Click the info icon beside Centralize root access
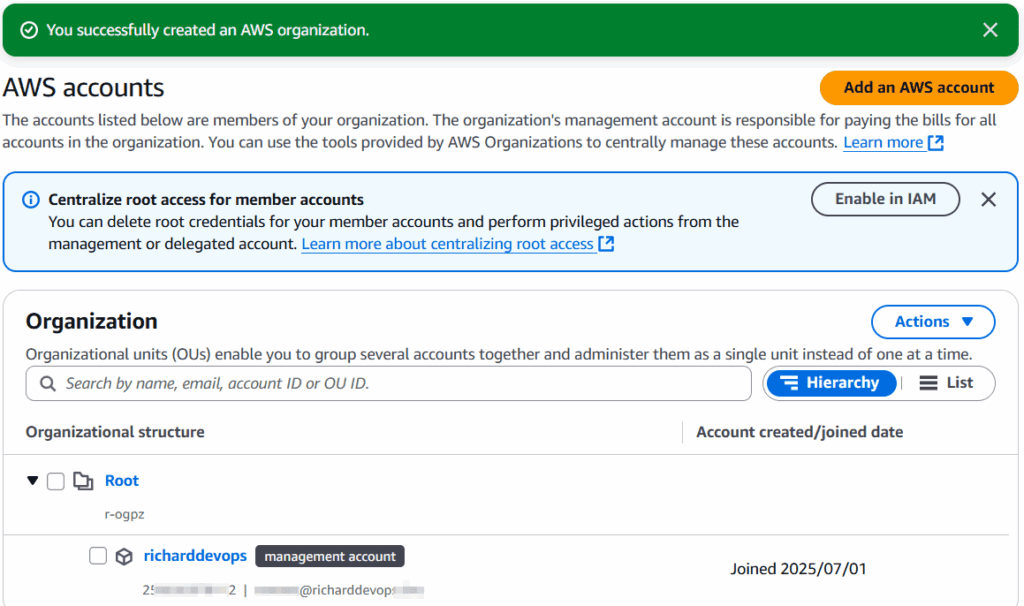Image resolution: width=1024 pixels, height=606 pixels. point(31,200)
